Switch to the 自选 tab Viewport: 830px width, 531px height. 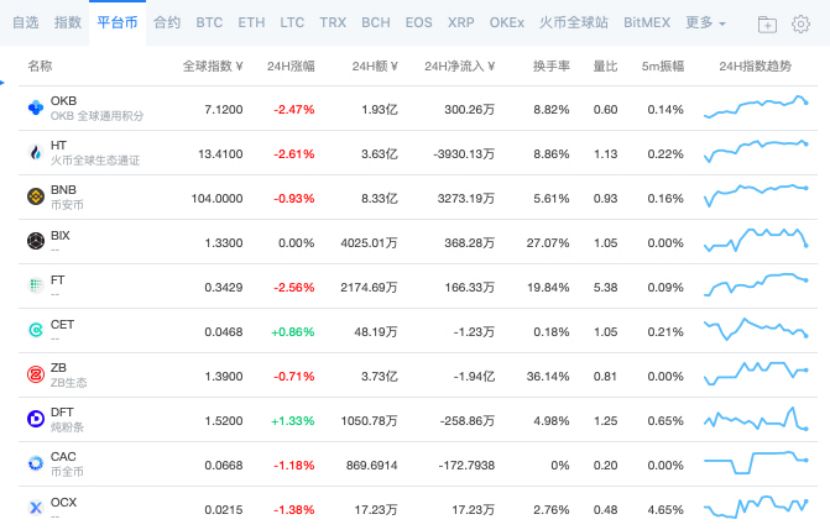pos(25,23)
